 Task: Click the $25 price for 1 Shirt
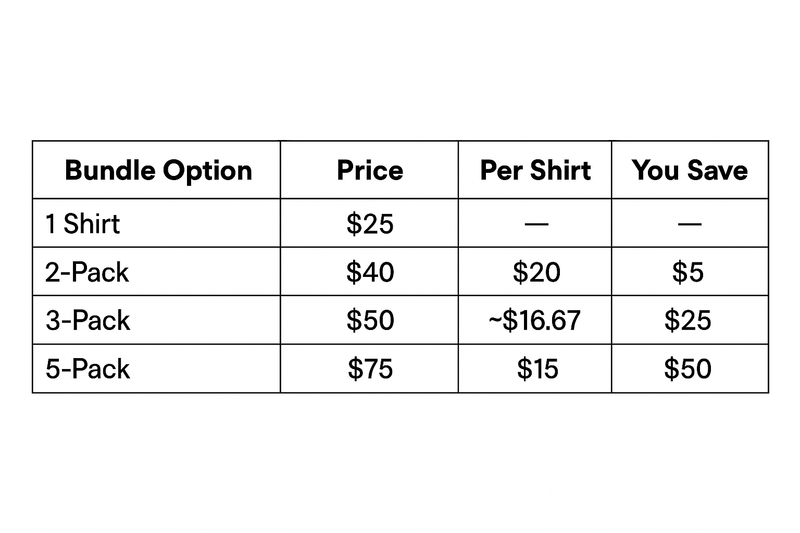click(370, 223)
